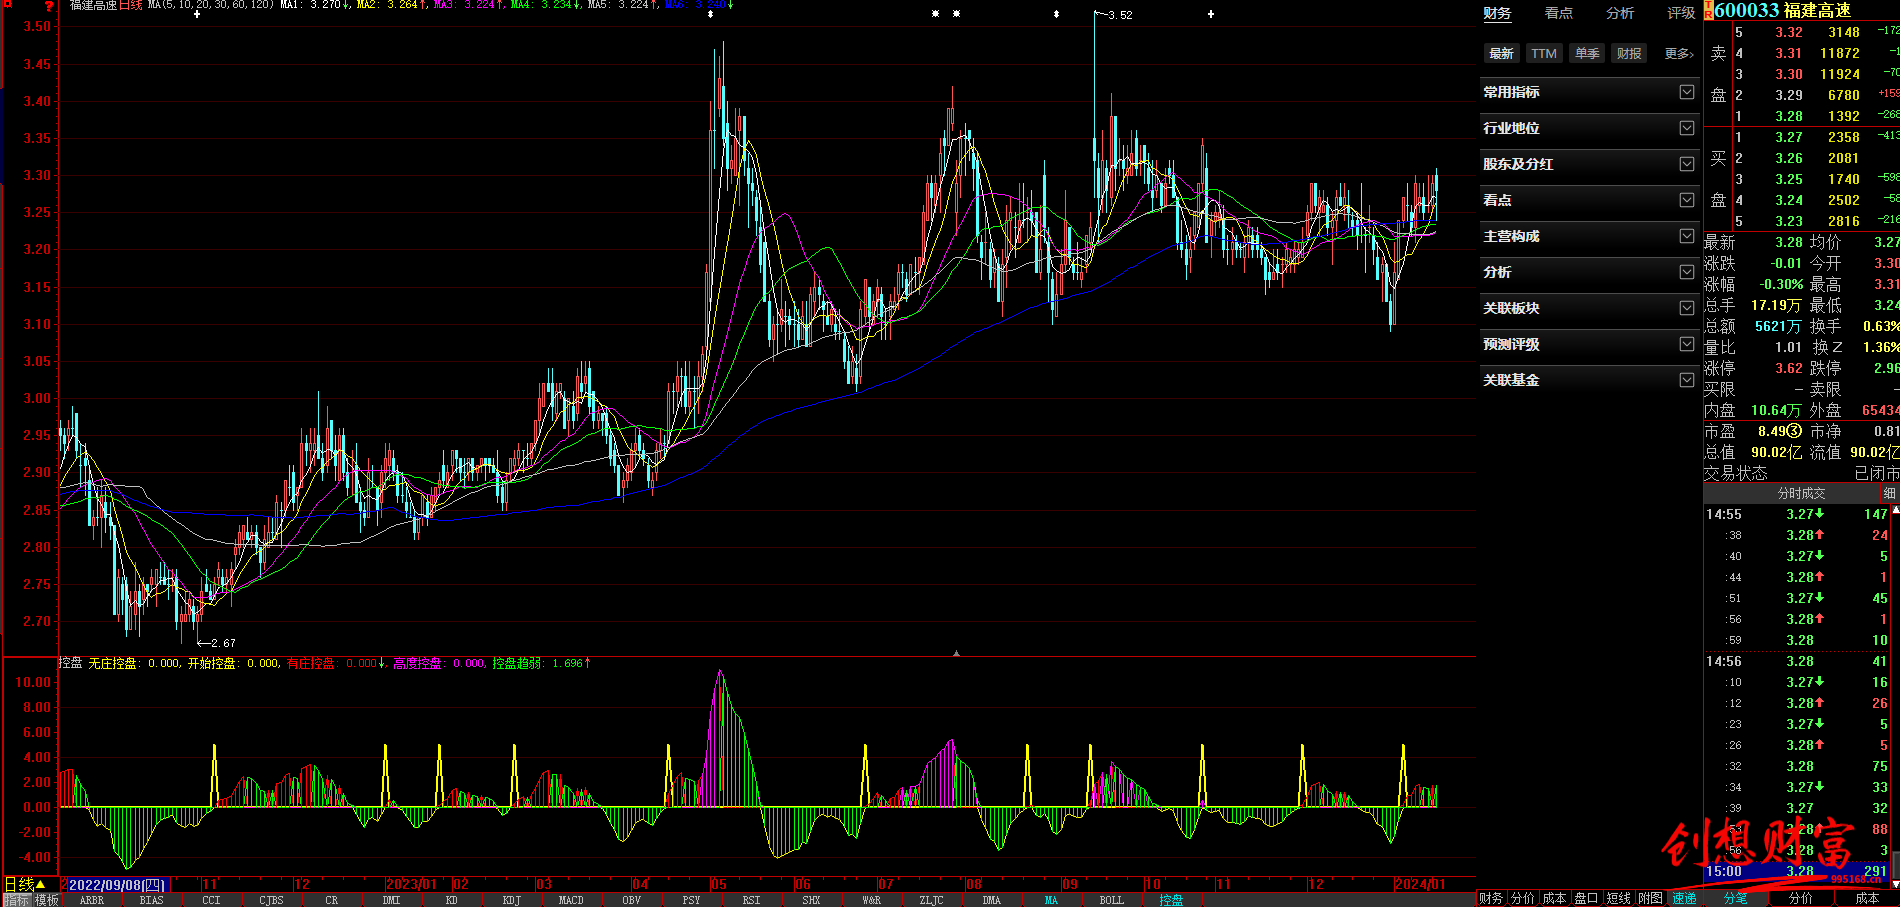1900x907 pixels.
Task: Open the 分价 tab next to 财务
Action: click(1522, 898)
